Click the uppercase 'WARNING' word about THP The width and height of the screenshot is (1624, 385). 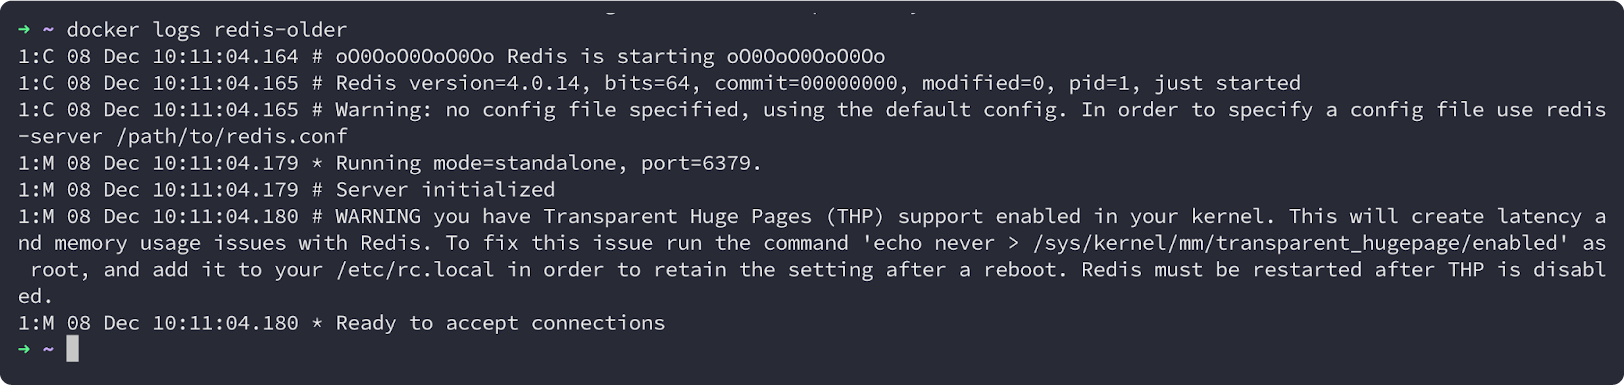coord(378,216)
